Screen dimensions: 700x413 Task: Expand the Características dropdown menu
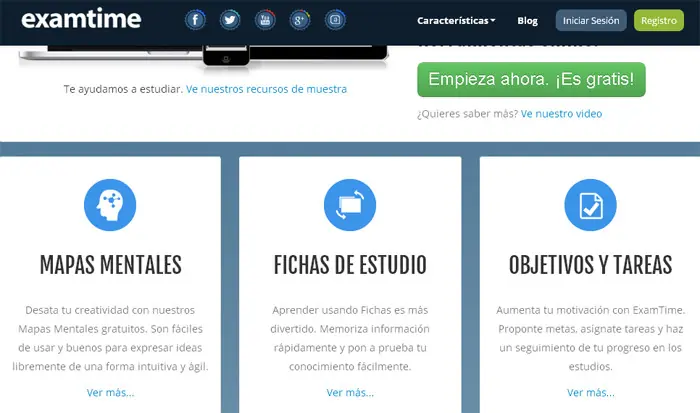coord(456,21)
